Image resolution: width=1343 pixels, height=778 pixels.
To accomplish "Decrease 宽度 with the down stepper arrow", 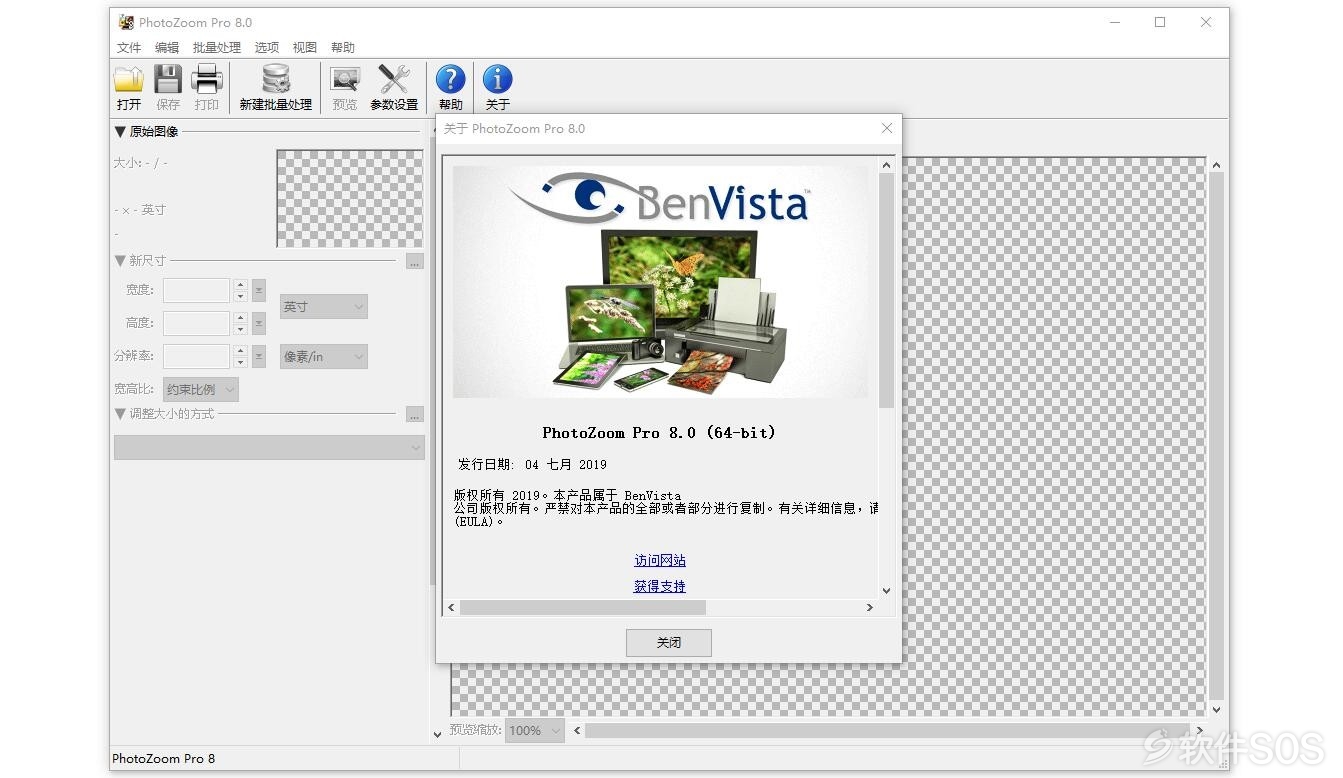I will (240, 296).
